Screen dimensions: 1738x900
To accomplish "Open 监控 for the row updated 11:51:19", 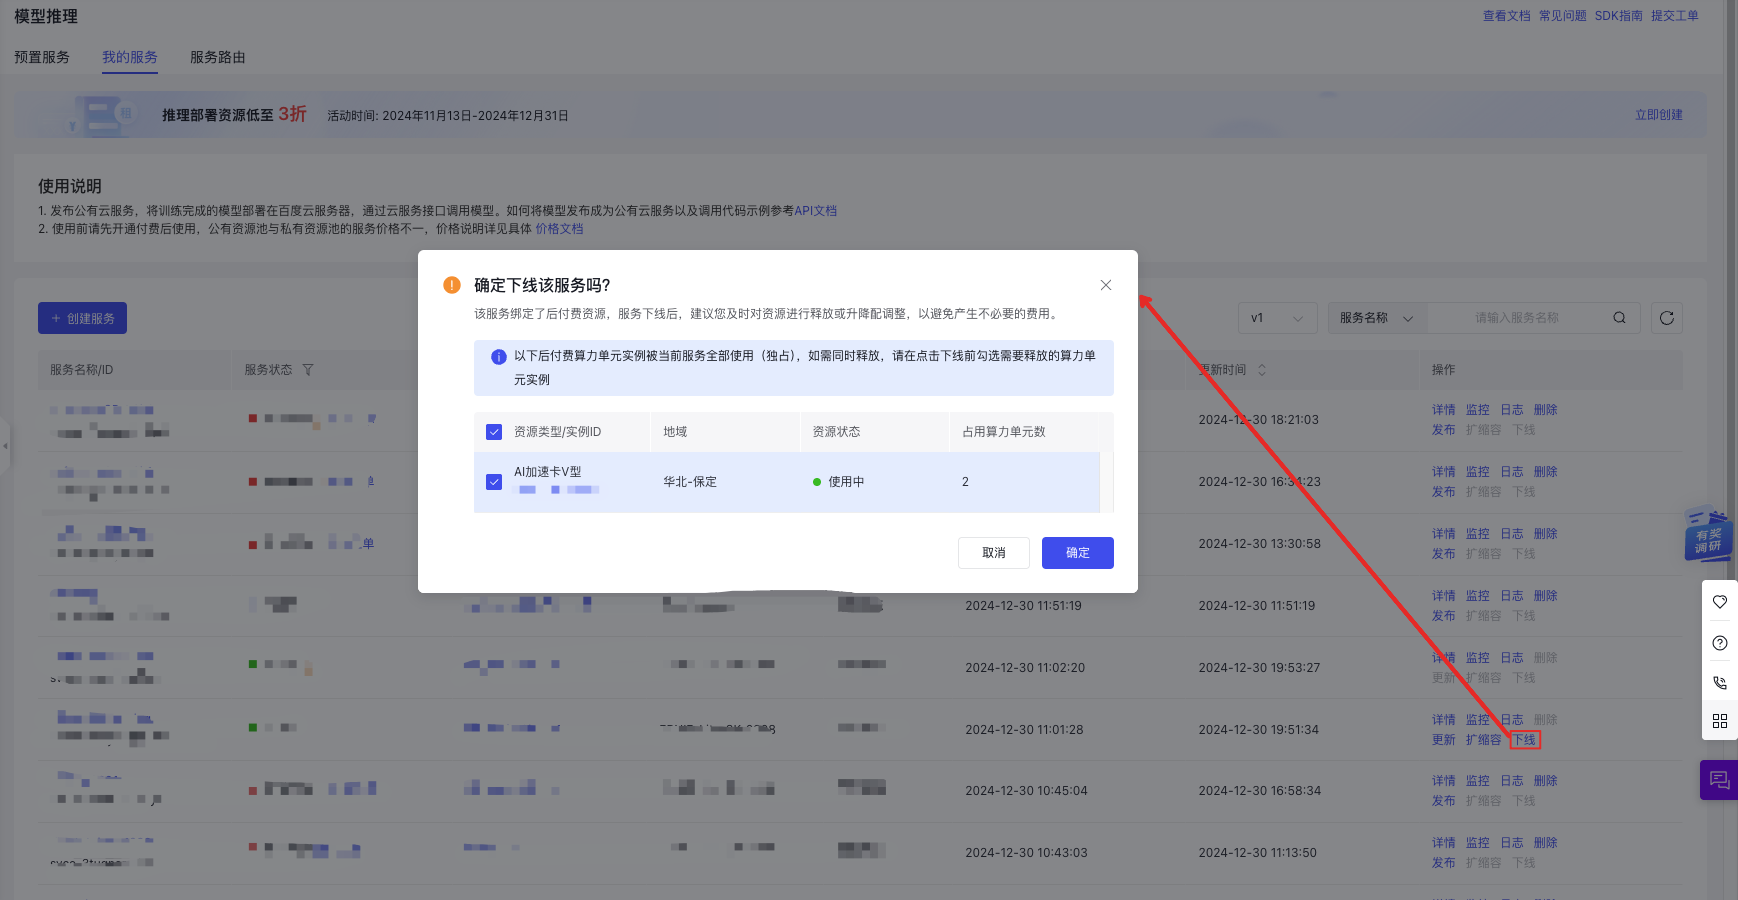I will pos(1477,596).
